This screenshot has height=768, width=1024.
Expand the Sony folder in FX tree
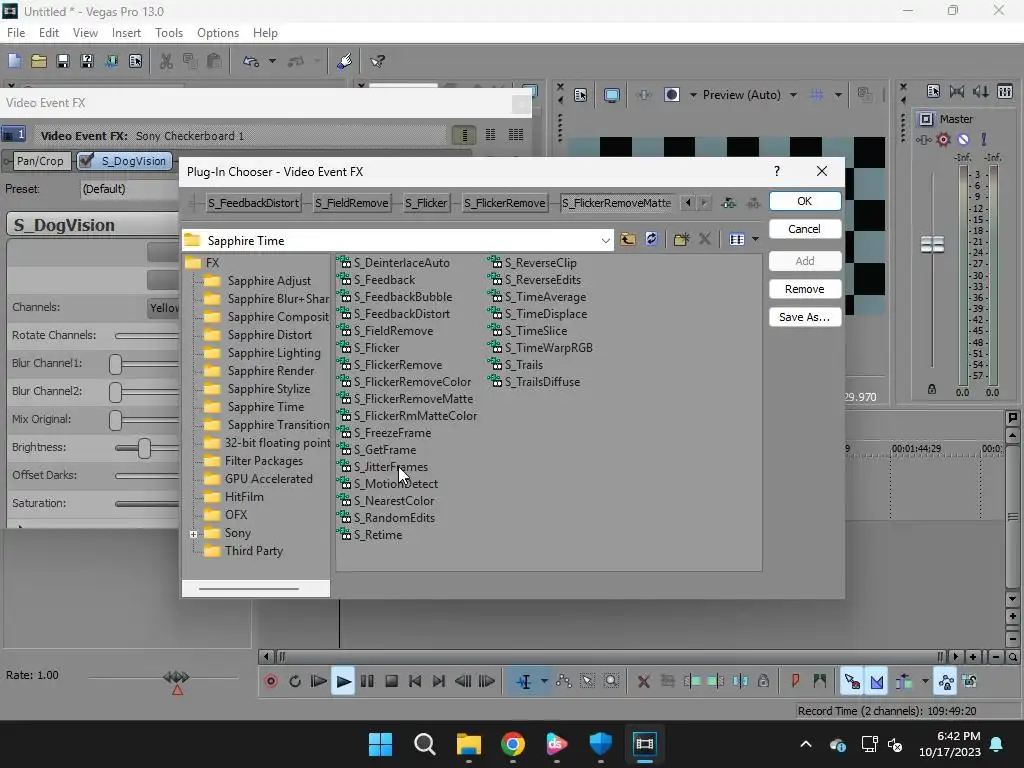coord(193,534)
